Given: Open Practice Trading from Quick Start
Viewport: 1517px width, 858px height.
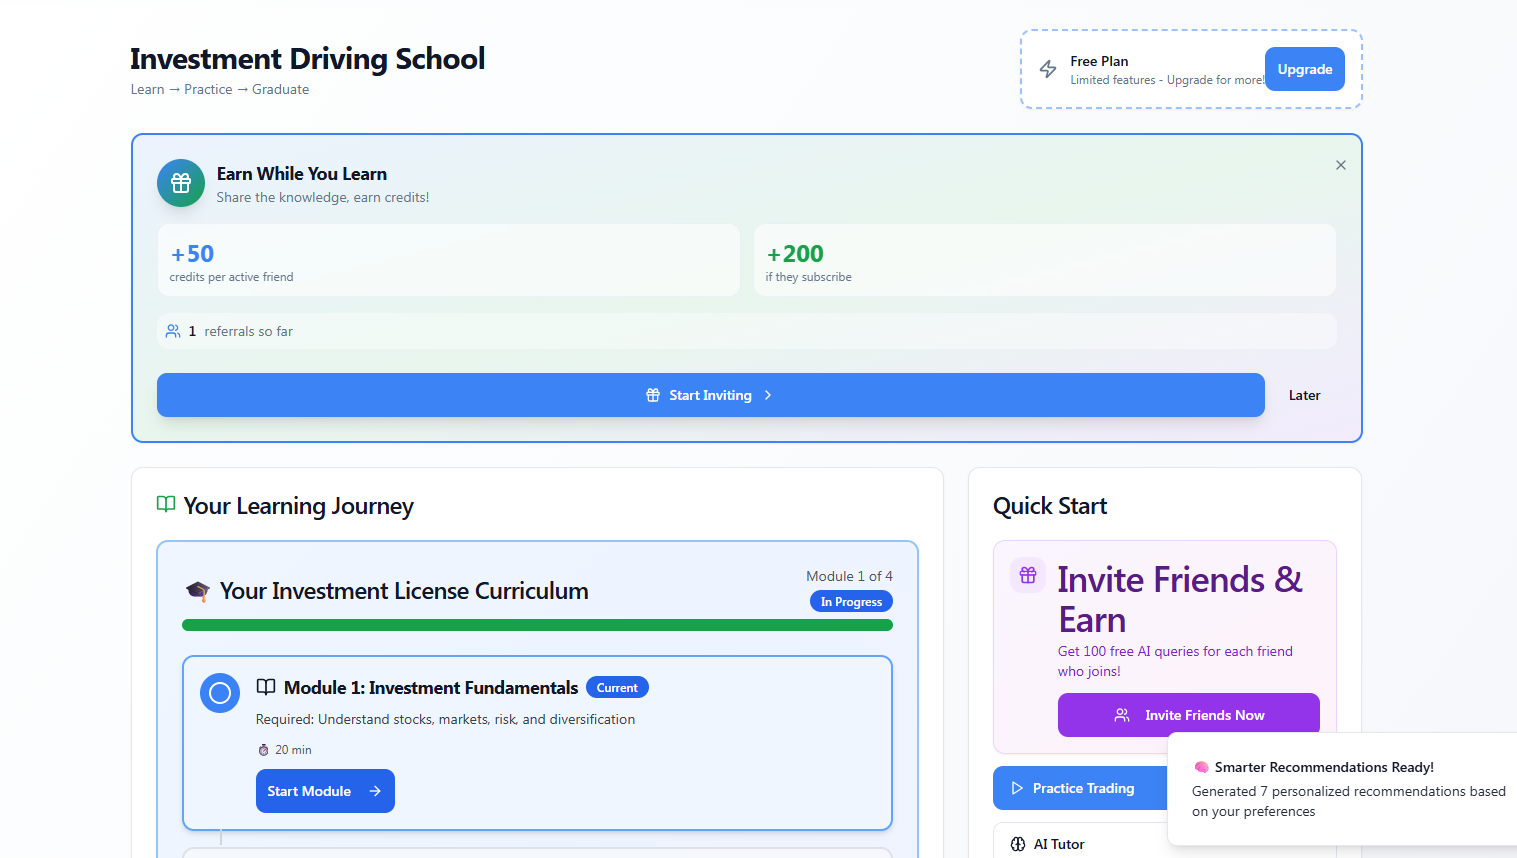Looking at the screenshot, I should click(x=1080, y=788).
